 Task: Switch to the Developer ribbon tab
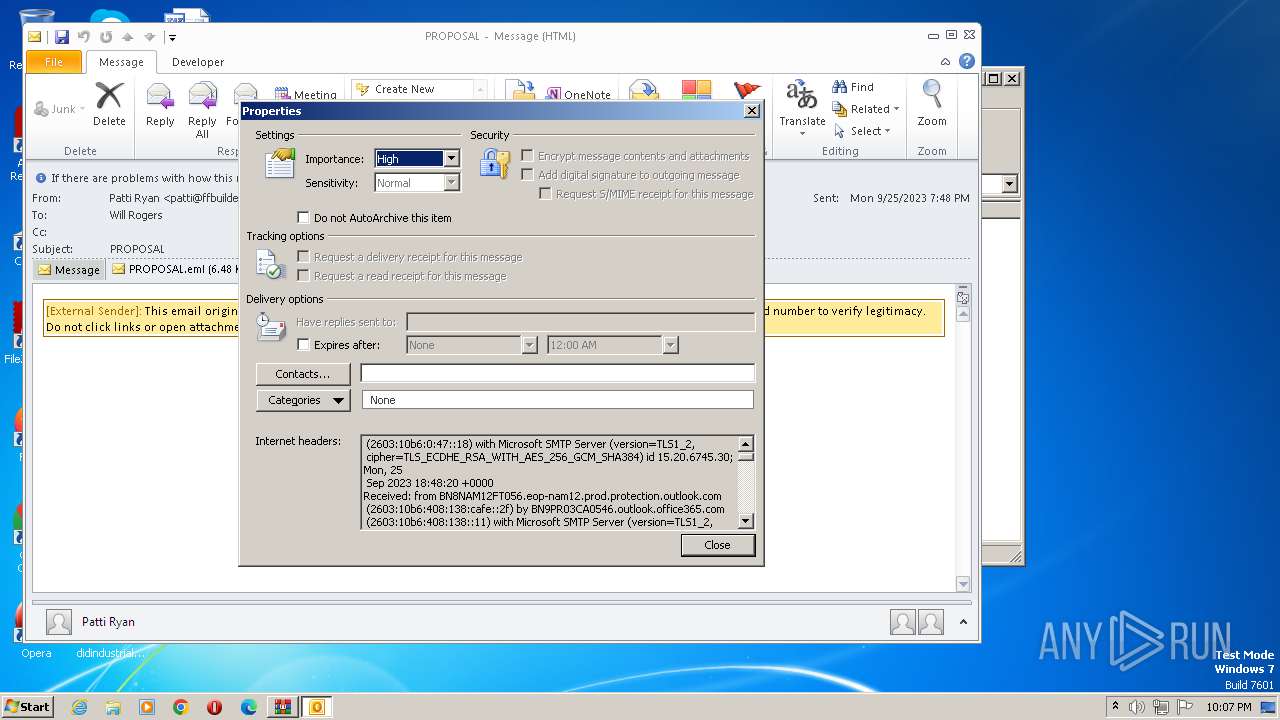[198, 62]
